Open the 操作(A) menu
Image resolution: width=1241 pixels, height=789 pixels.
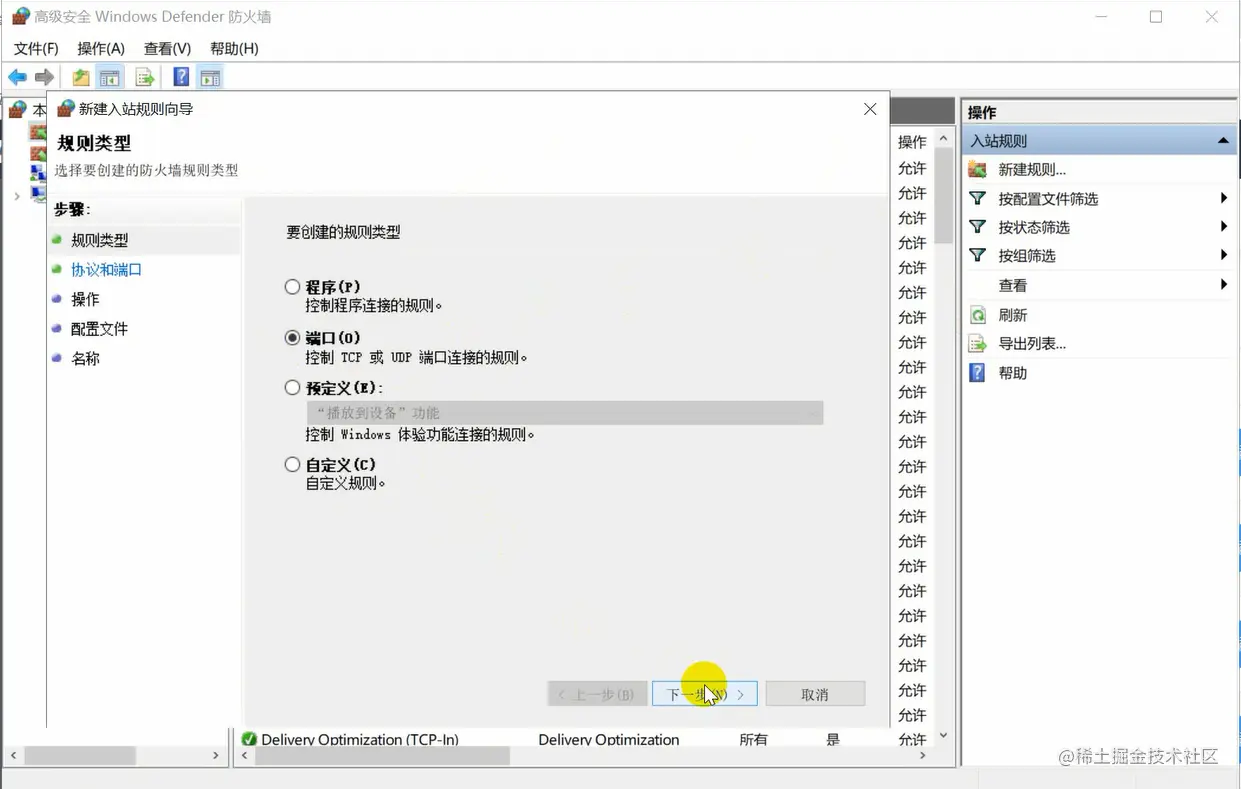click(x=101, y=48)
